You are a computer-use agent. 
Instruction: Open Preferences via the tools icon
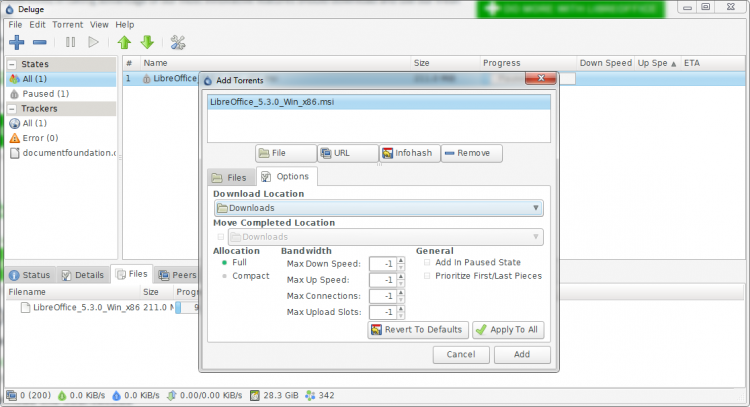178,43
